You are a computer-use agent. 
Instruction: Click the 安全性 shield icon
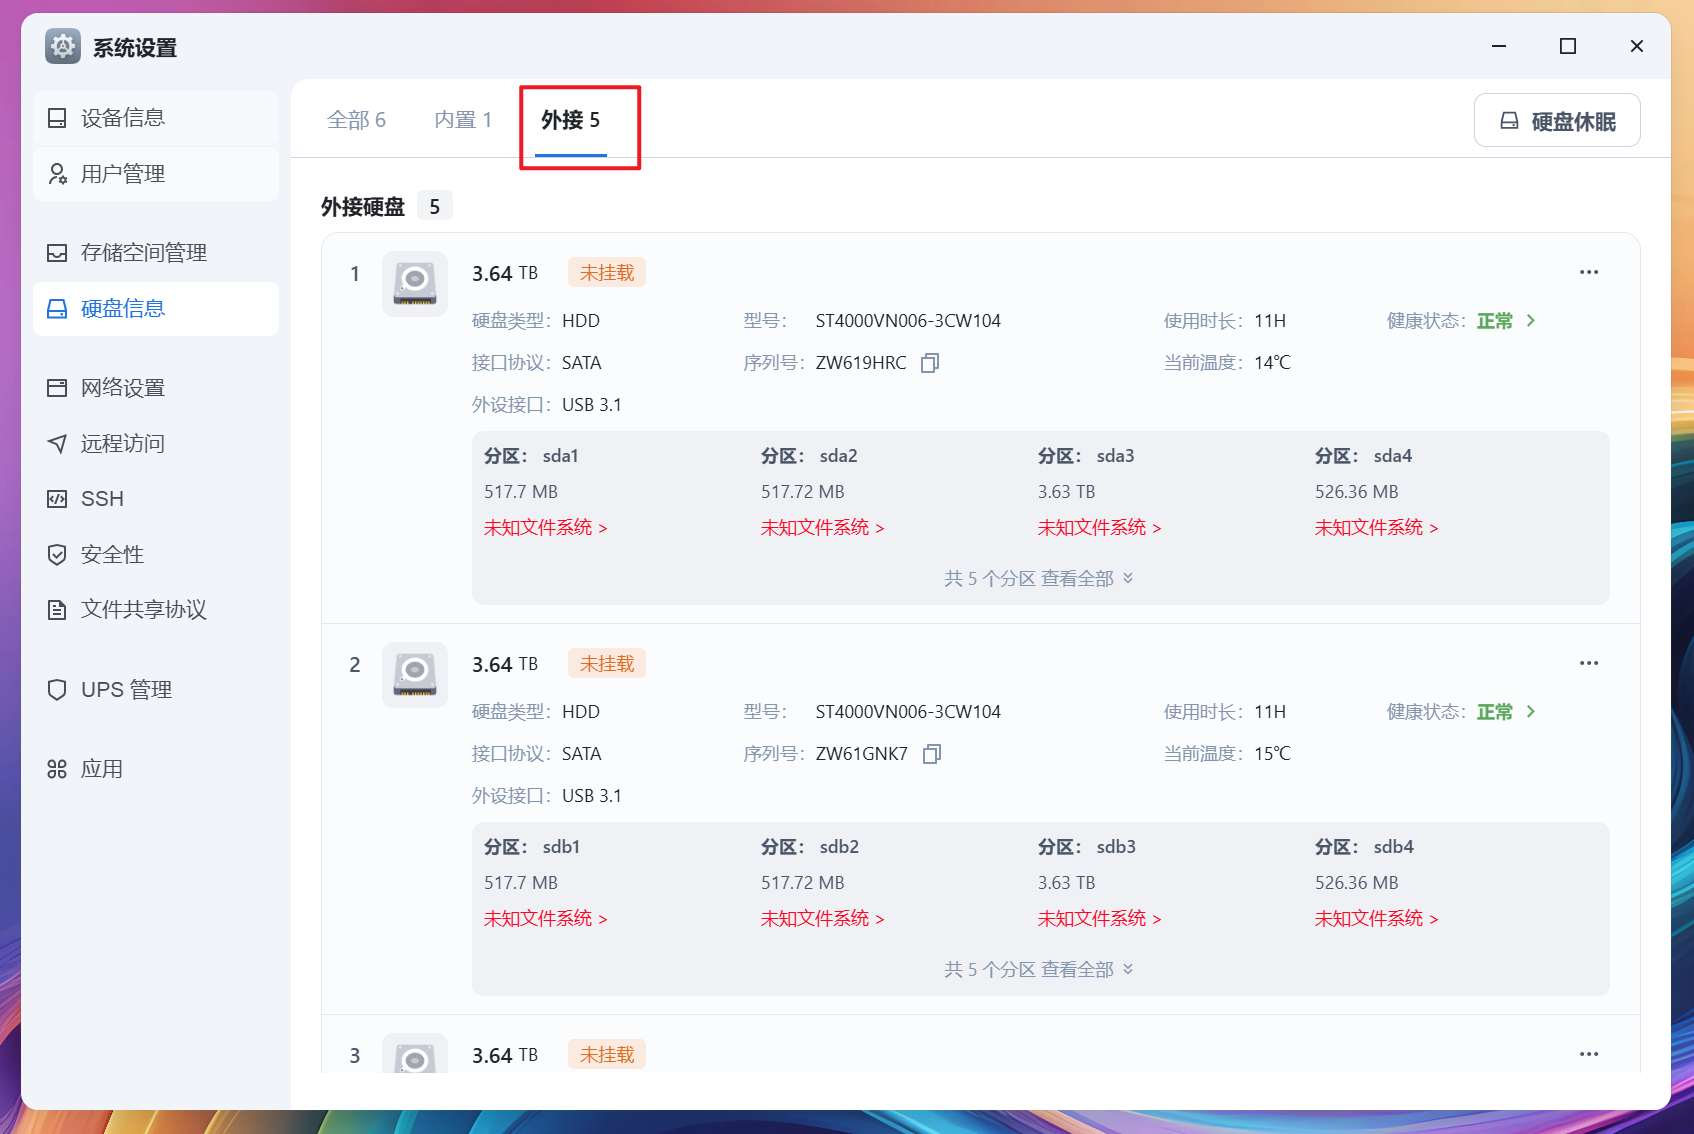[x=57, y=555]
